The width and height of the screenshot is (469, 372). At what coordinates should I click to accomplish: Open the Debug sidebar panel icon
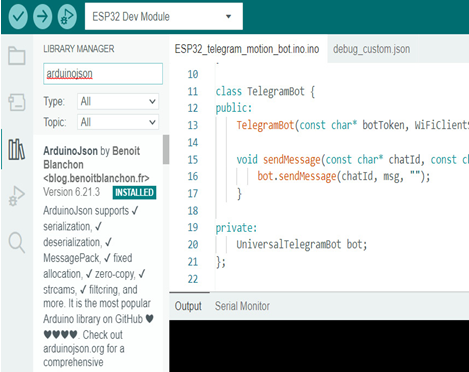pos(17,196)
